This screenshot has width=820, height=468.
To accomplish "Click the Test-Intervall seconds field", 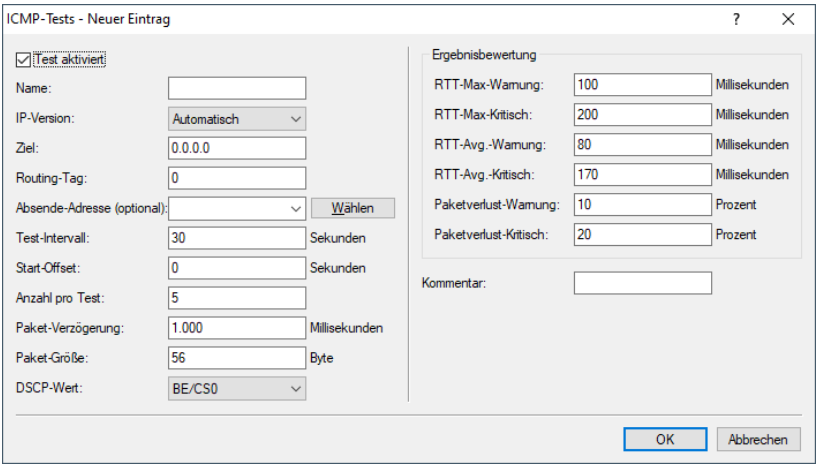I will click(236, 238).
